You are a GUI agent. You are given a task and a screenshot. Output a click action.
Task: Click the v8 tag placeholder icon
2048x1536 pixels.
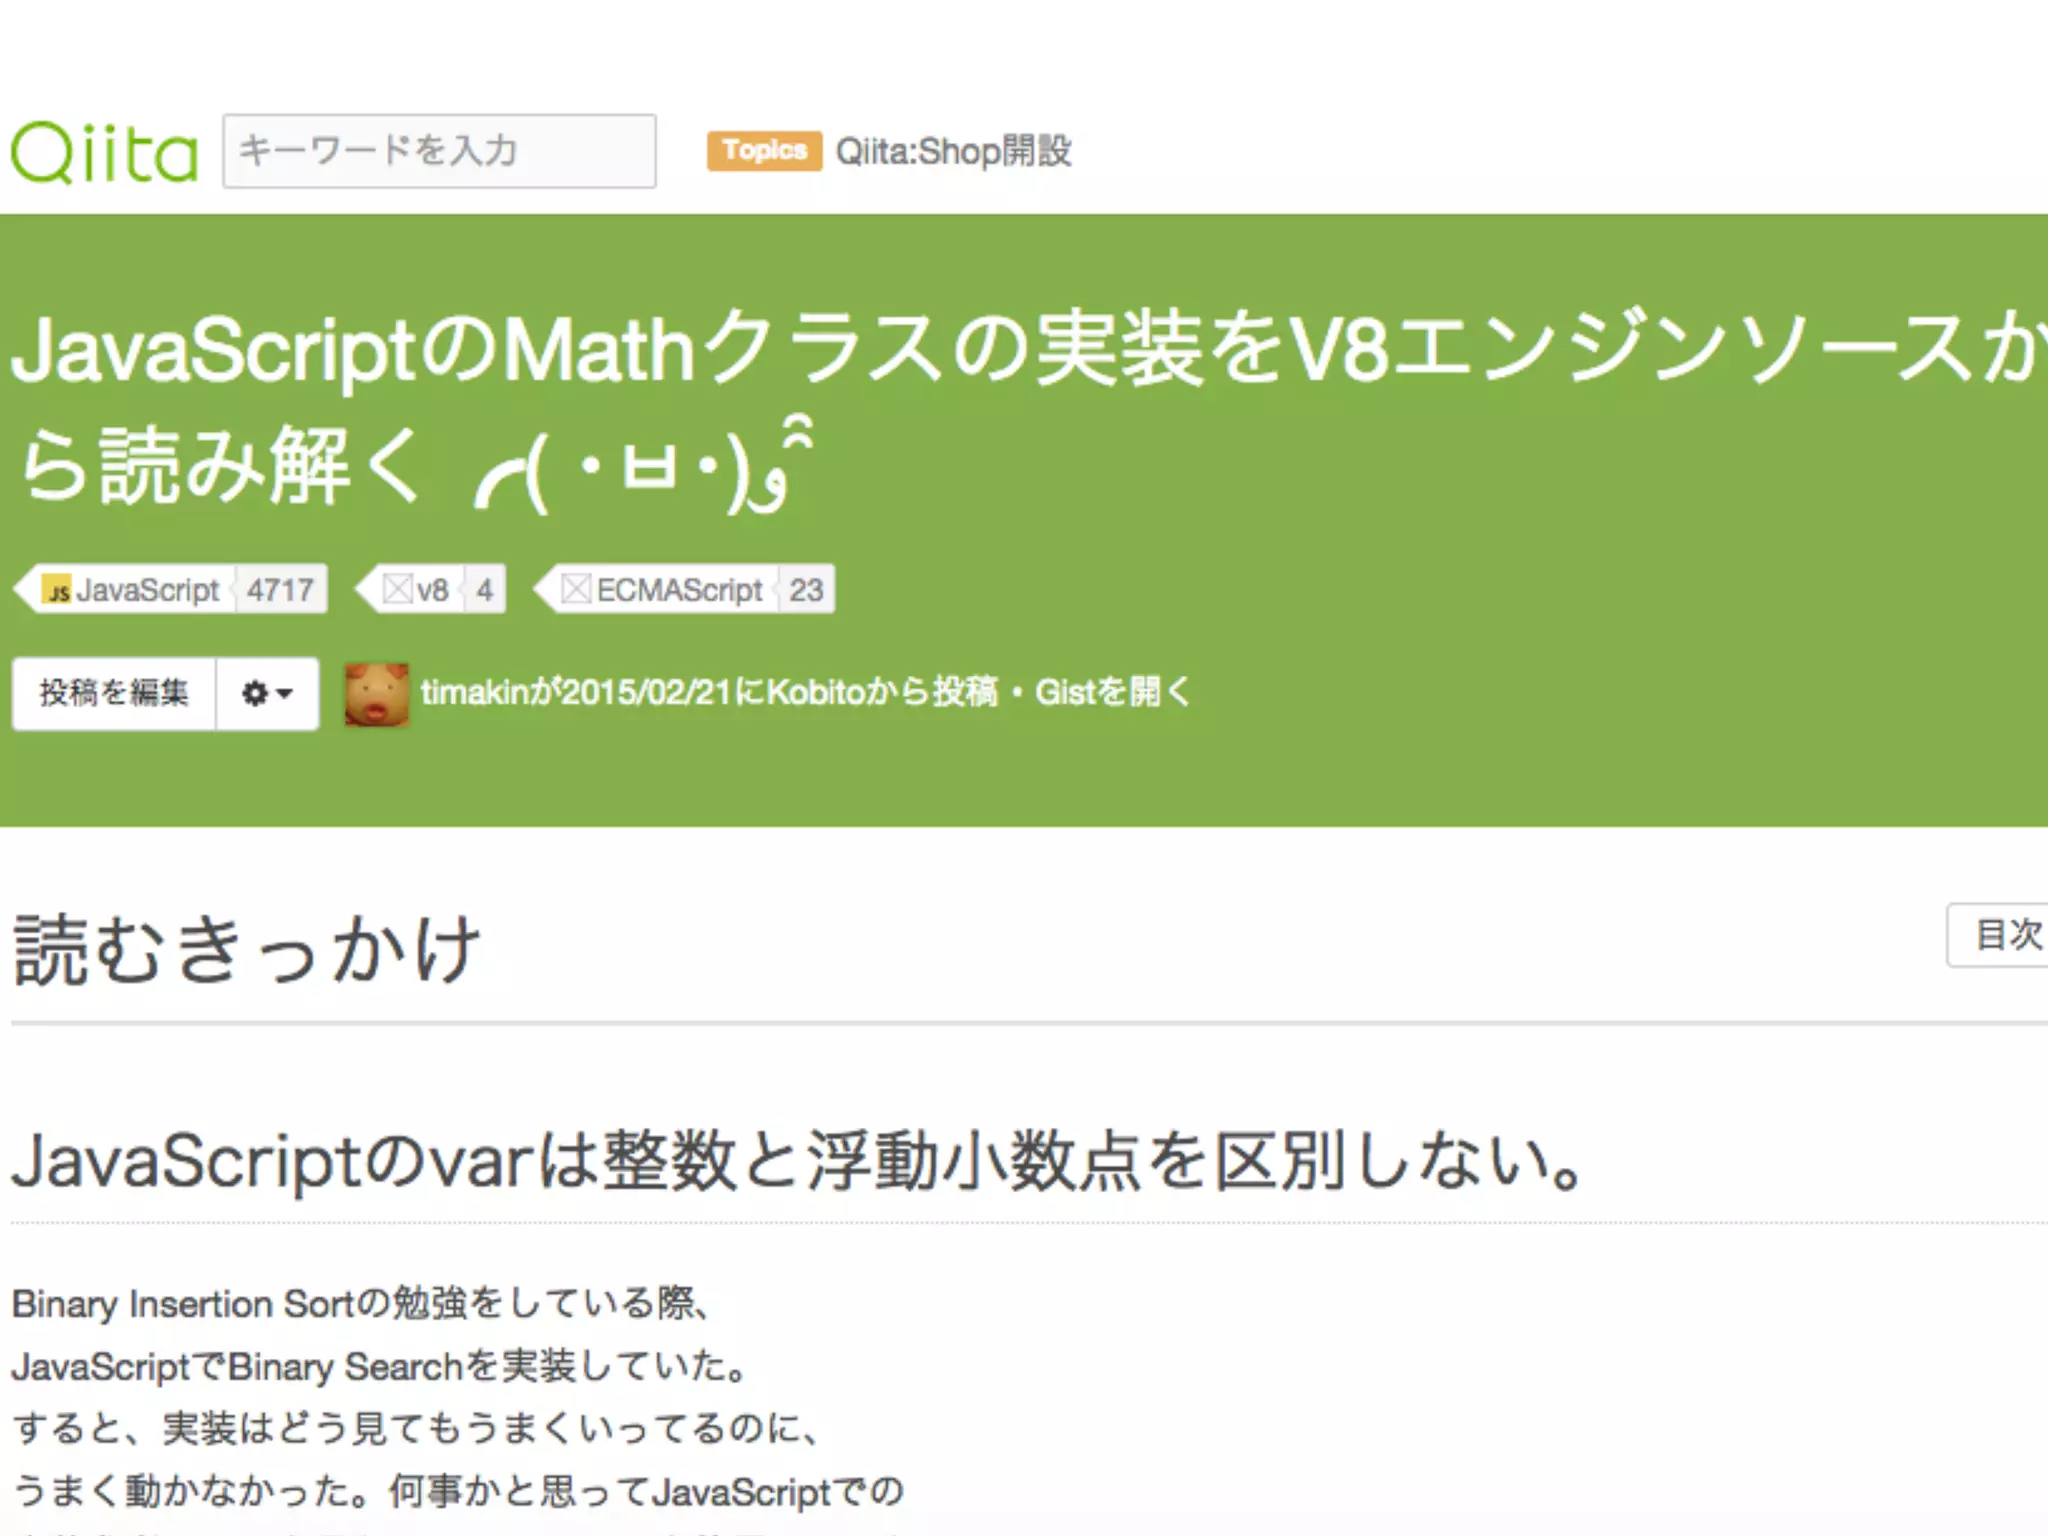(x=398, y=590)
